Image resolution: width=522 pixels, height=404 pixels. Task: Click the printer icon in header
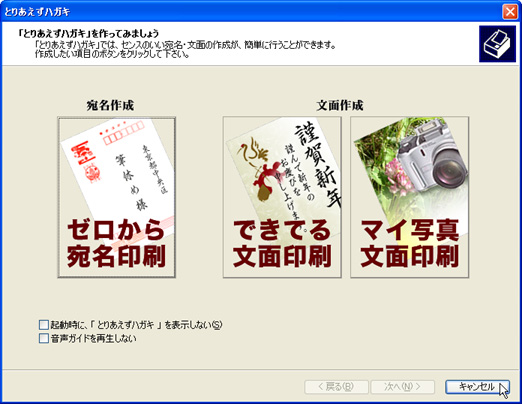click(497, 44)
